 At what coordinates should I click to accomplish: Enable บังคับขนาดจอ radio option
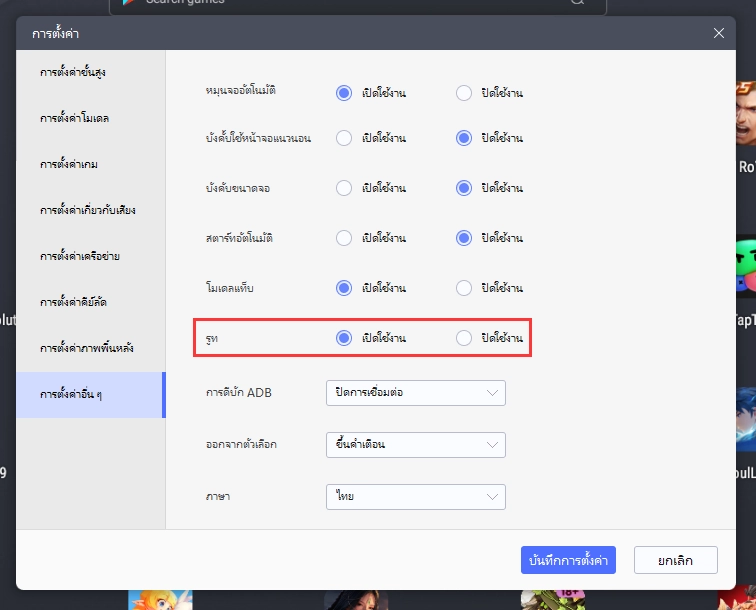344,188
